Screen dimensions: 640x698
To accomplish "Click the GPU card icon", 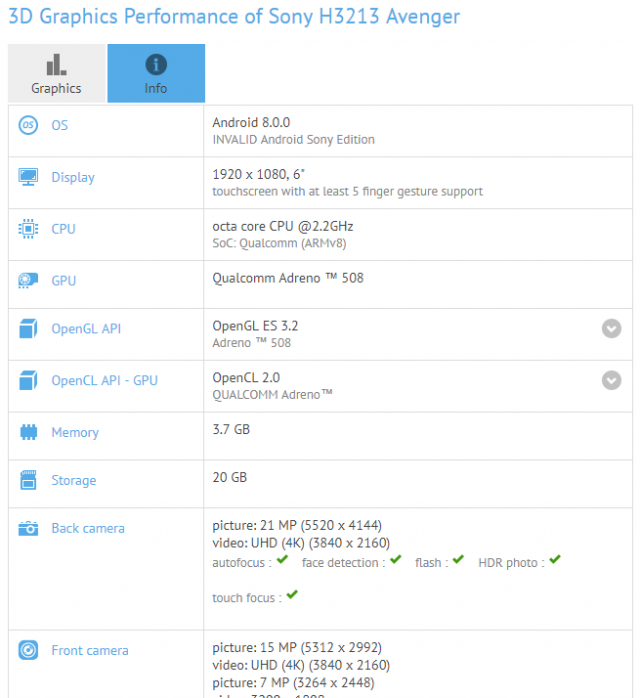I will click(x=28, y=280).
